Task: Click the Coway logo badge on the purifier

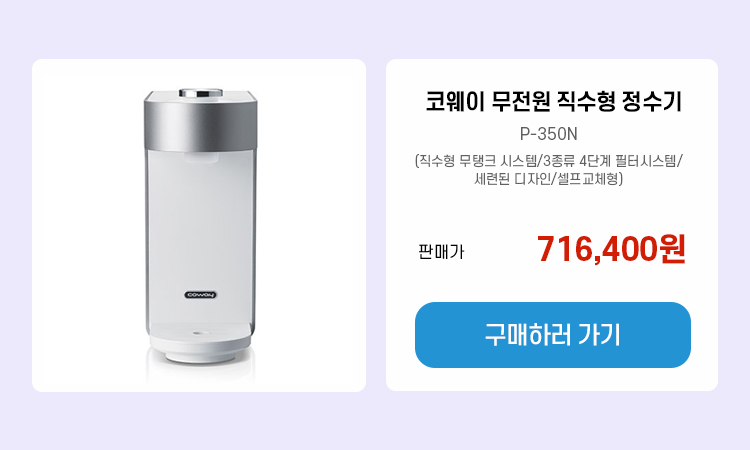Action: click(x=201, y=295)
